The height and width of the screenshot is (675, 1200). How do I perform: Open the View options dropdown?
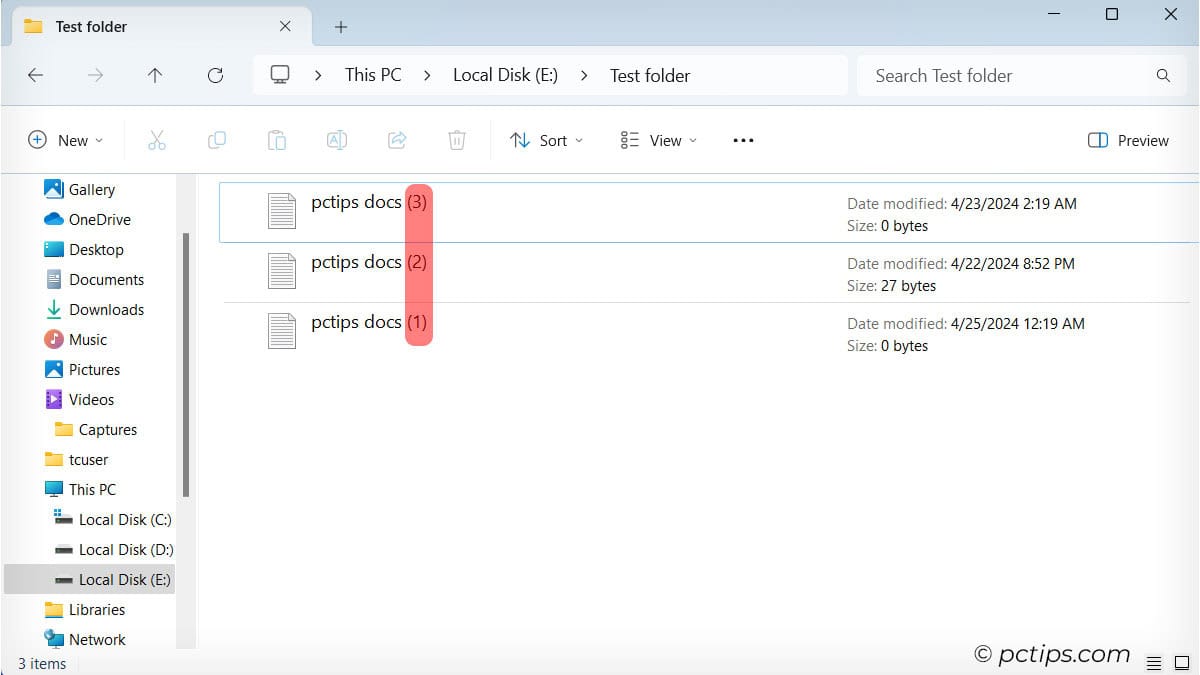tap(657, 140)
